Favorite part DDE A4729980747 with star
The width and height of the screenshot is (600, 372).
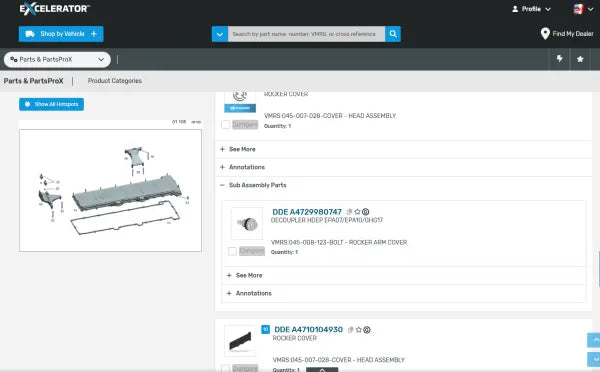[357, 212]
